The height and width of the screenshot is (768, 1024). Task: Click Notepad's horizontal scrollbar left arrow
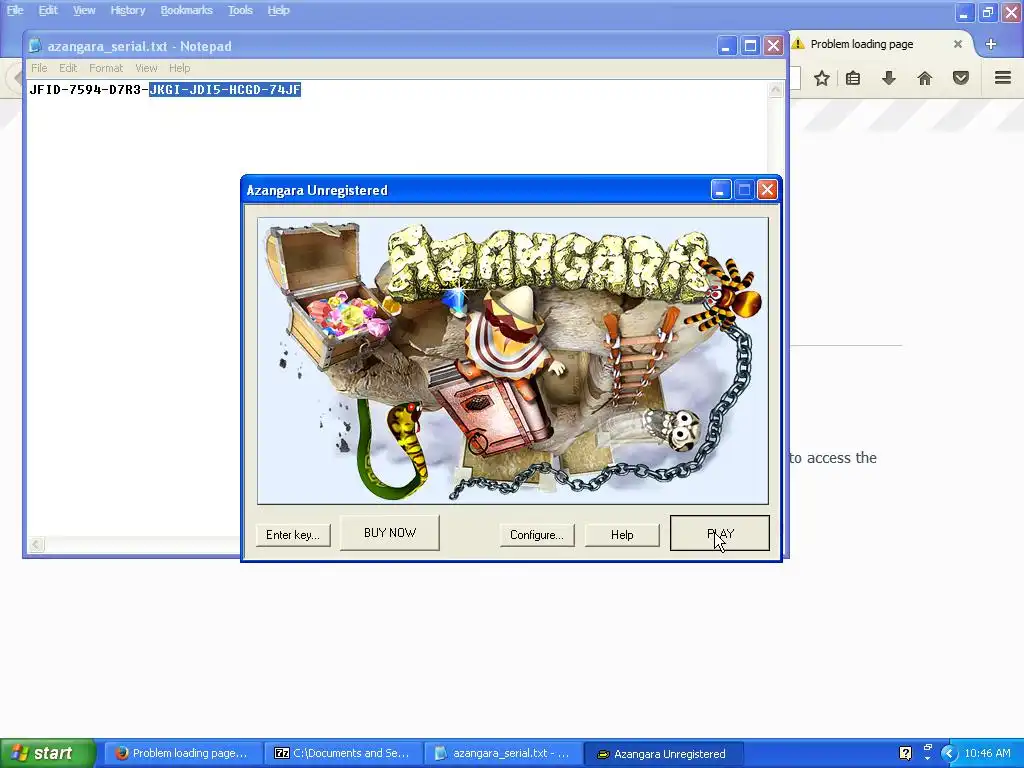(x=37, y=545)
